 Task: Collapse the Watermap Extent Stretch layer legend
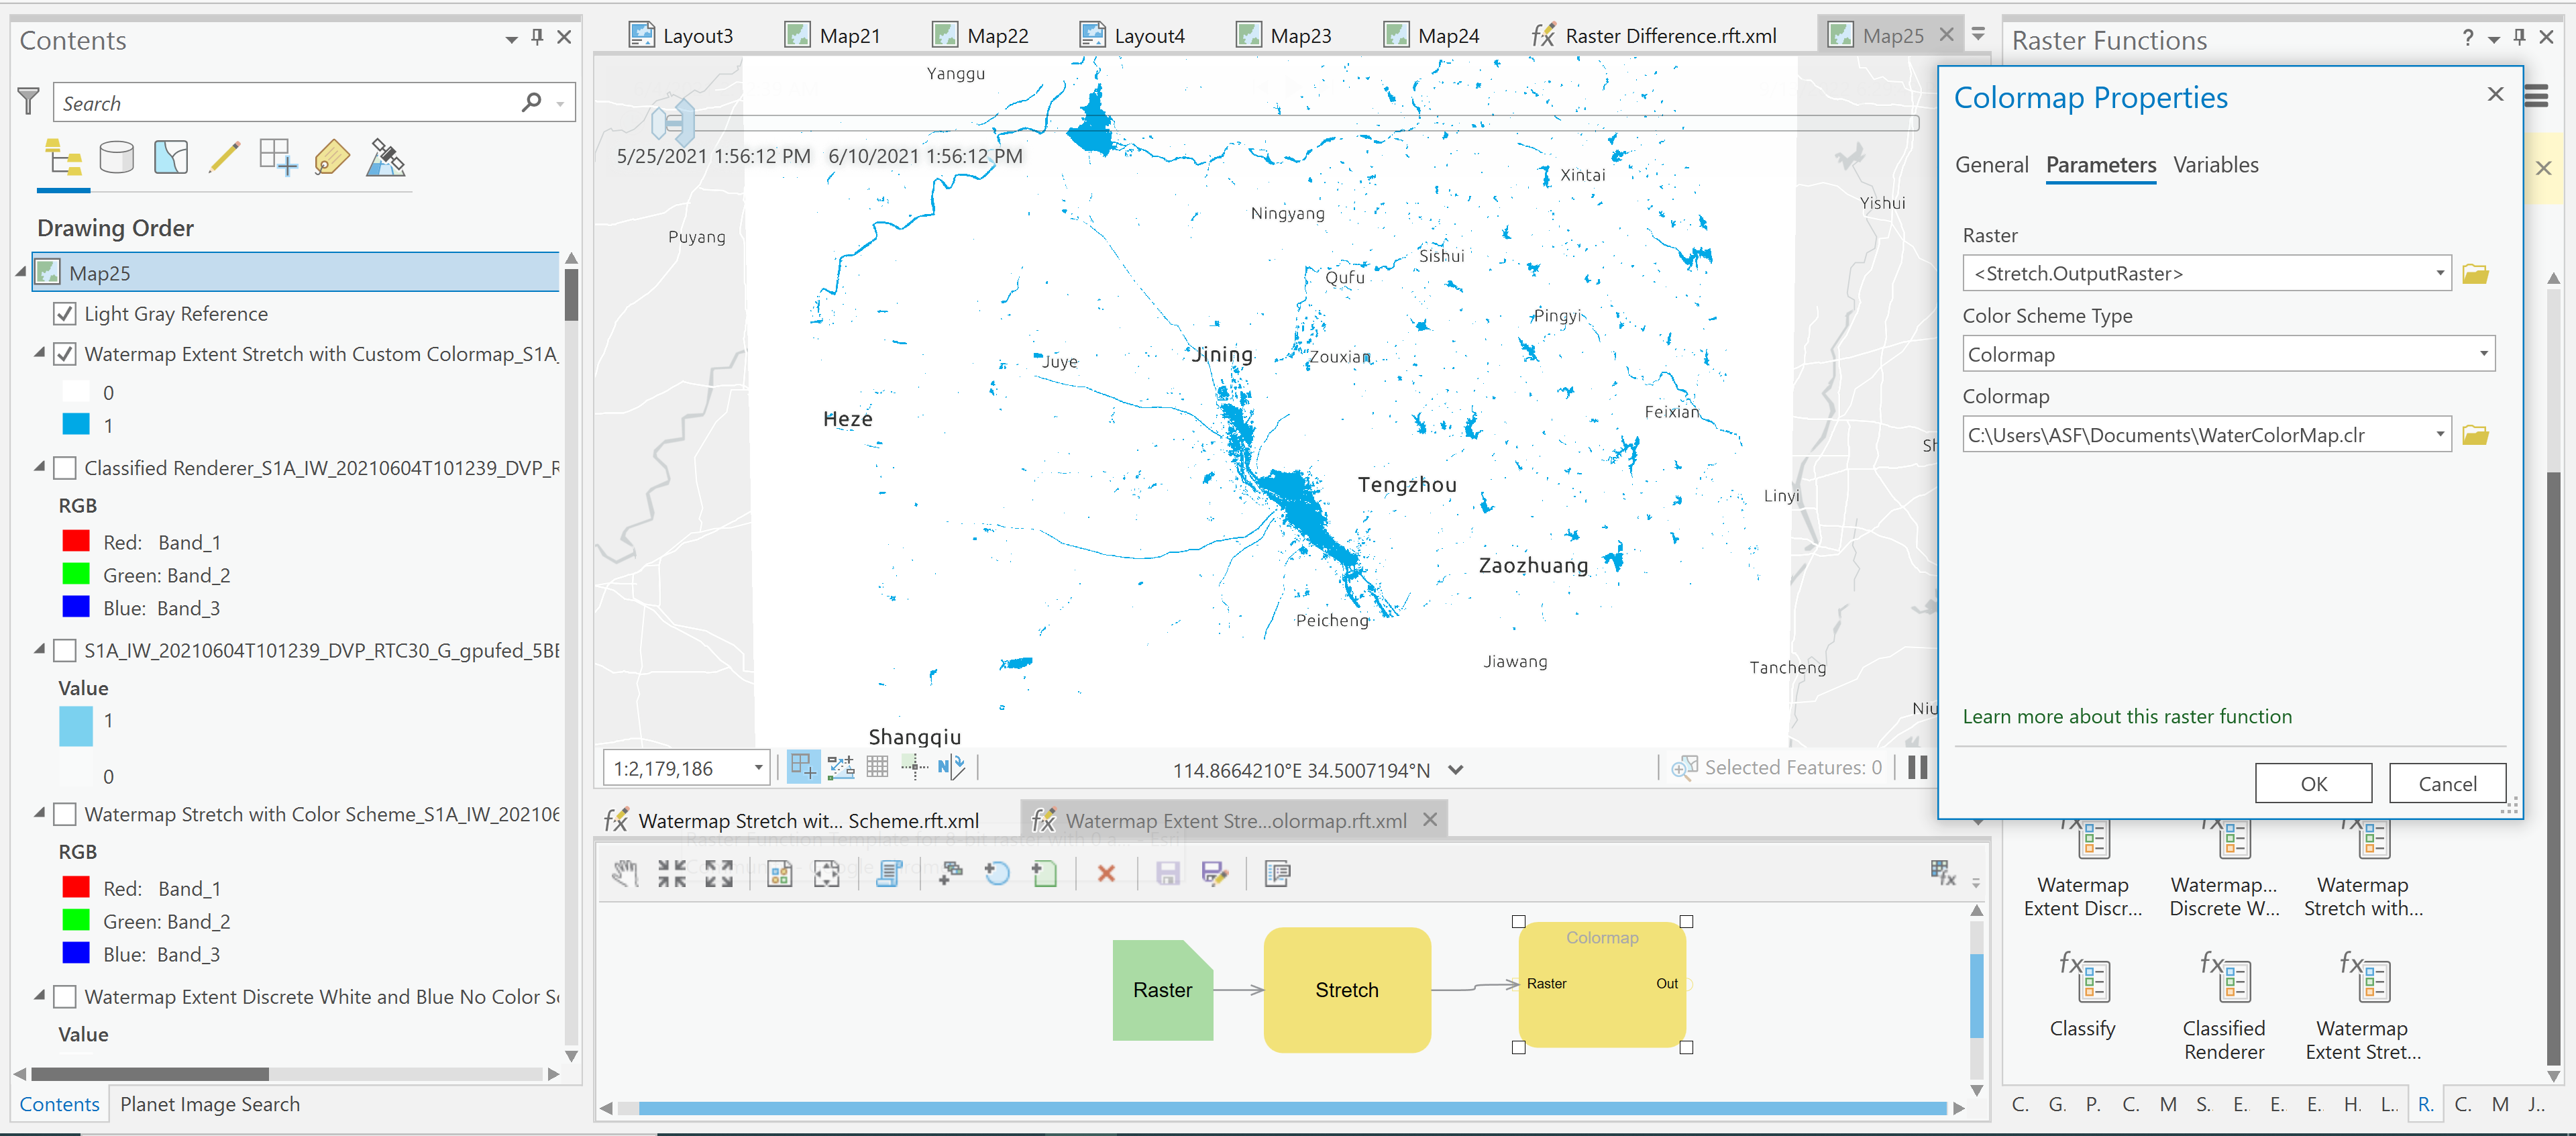[x=40, y=353]
